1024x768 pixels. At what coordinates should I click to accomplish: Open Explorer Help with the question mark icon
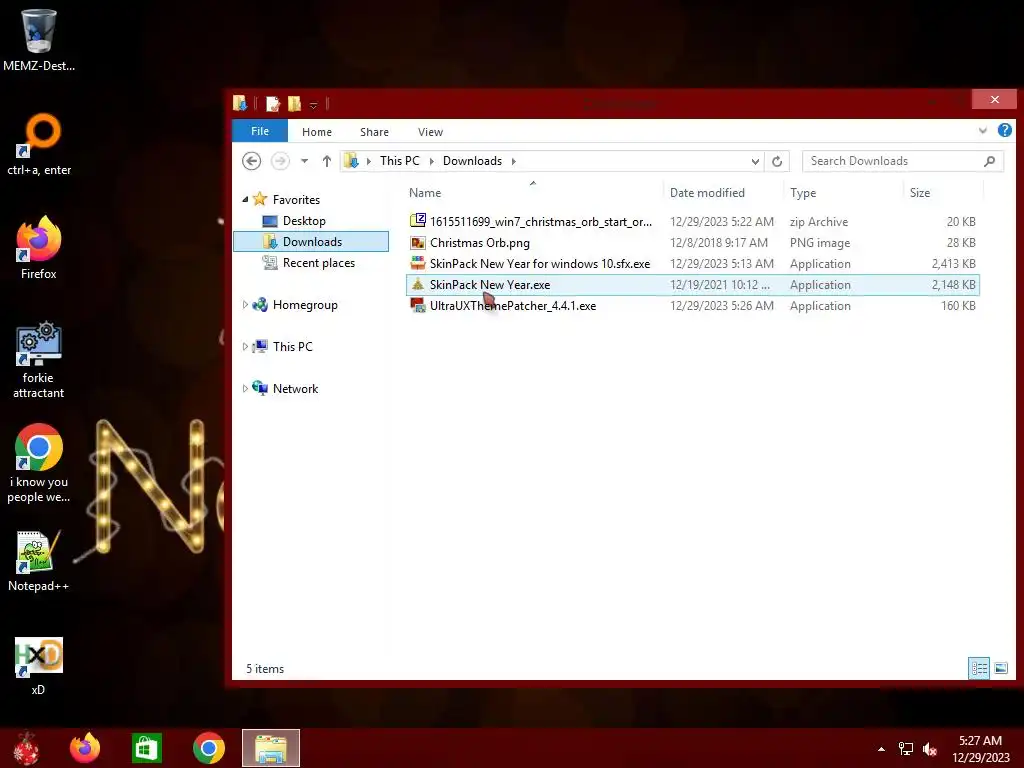coord(1004,130)
